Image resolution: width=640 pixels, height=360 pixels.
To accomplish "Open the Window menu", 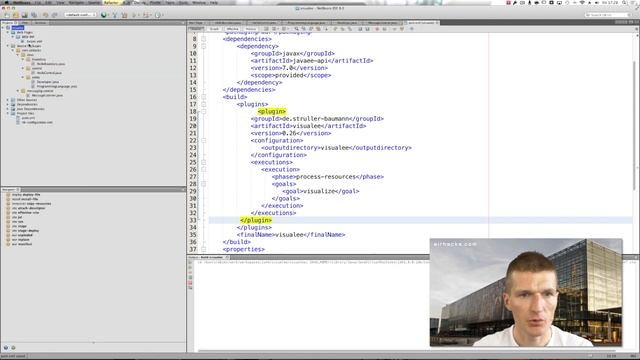I will point(199,2).
